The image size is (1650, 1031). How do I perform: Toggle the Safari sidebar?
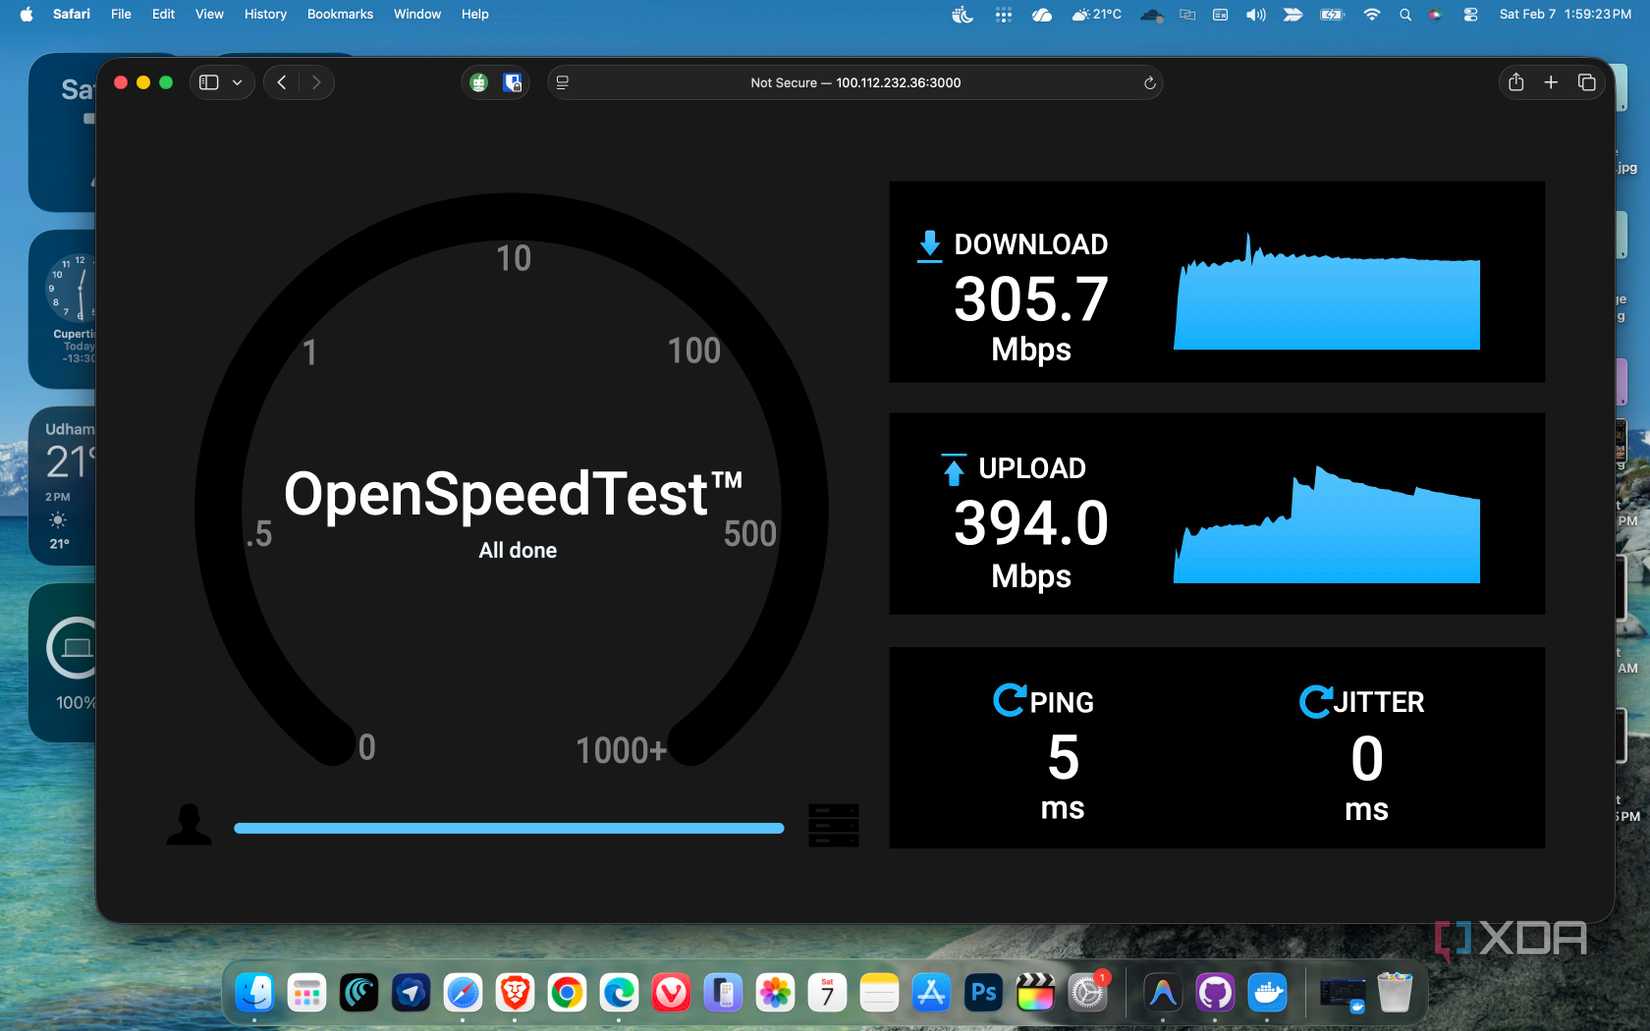[209, 83]
